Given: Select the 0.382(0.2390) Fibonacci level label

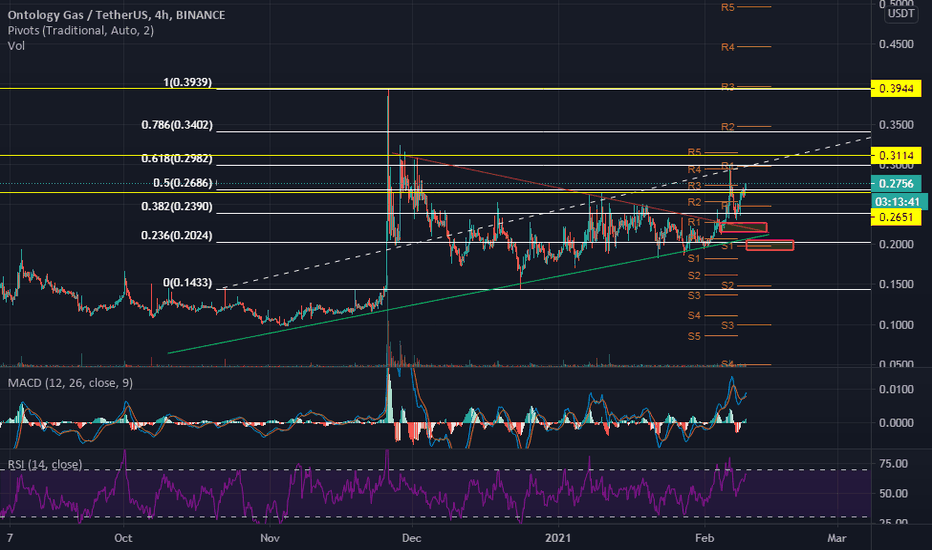Looking at the screenshot, I should click(177, 207).
